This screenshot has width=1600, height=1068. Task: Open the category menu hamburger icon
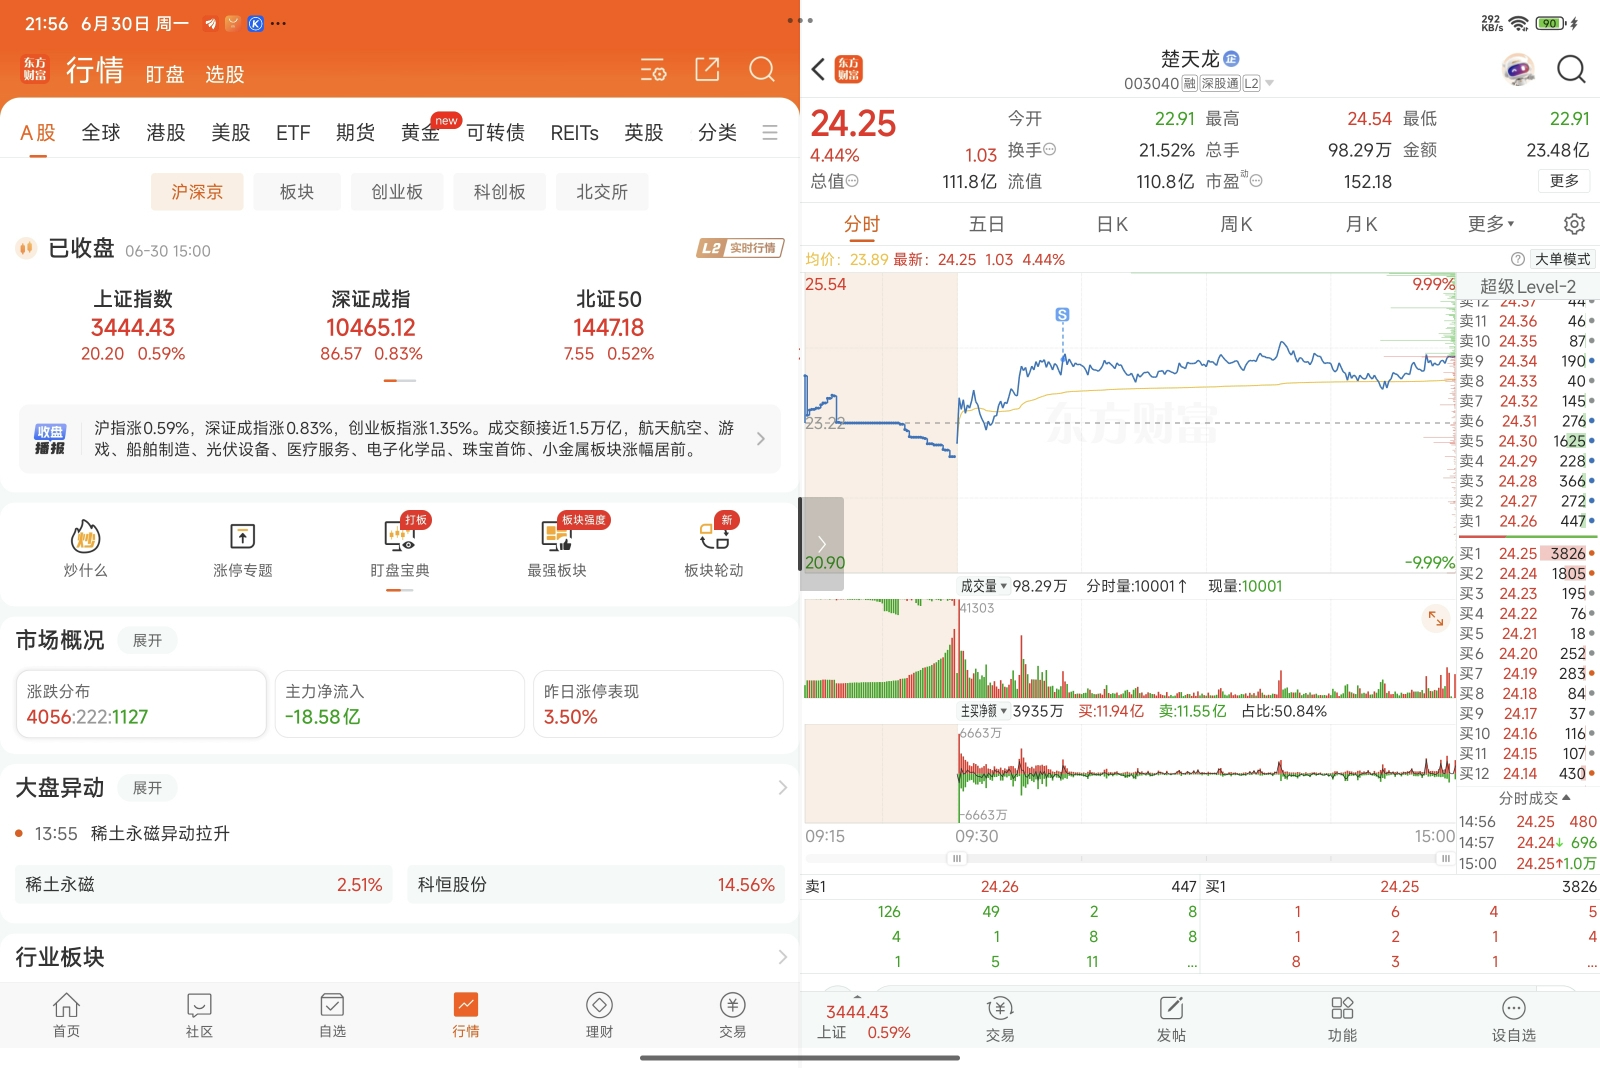coord(770,133)
